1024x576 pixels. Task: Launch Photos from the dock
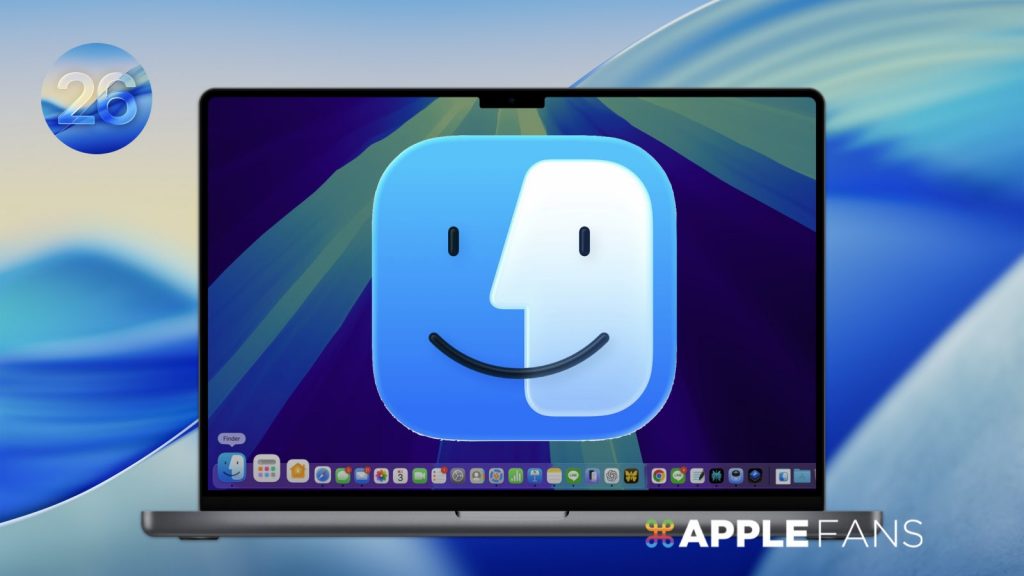[381, 476]
